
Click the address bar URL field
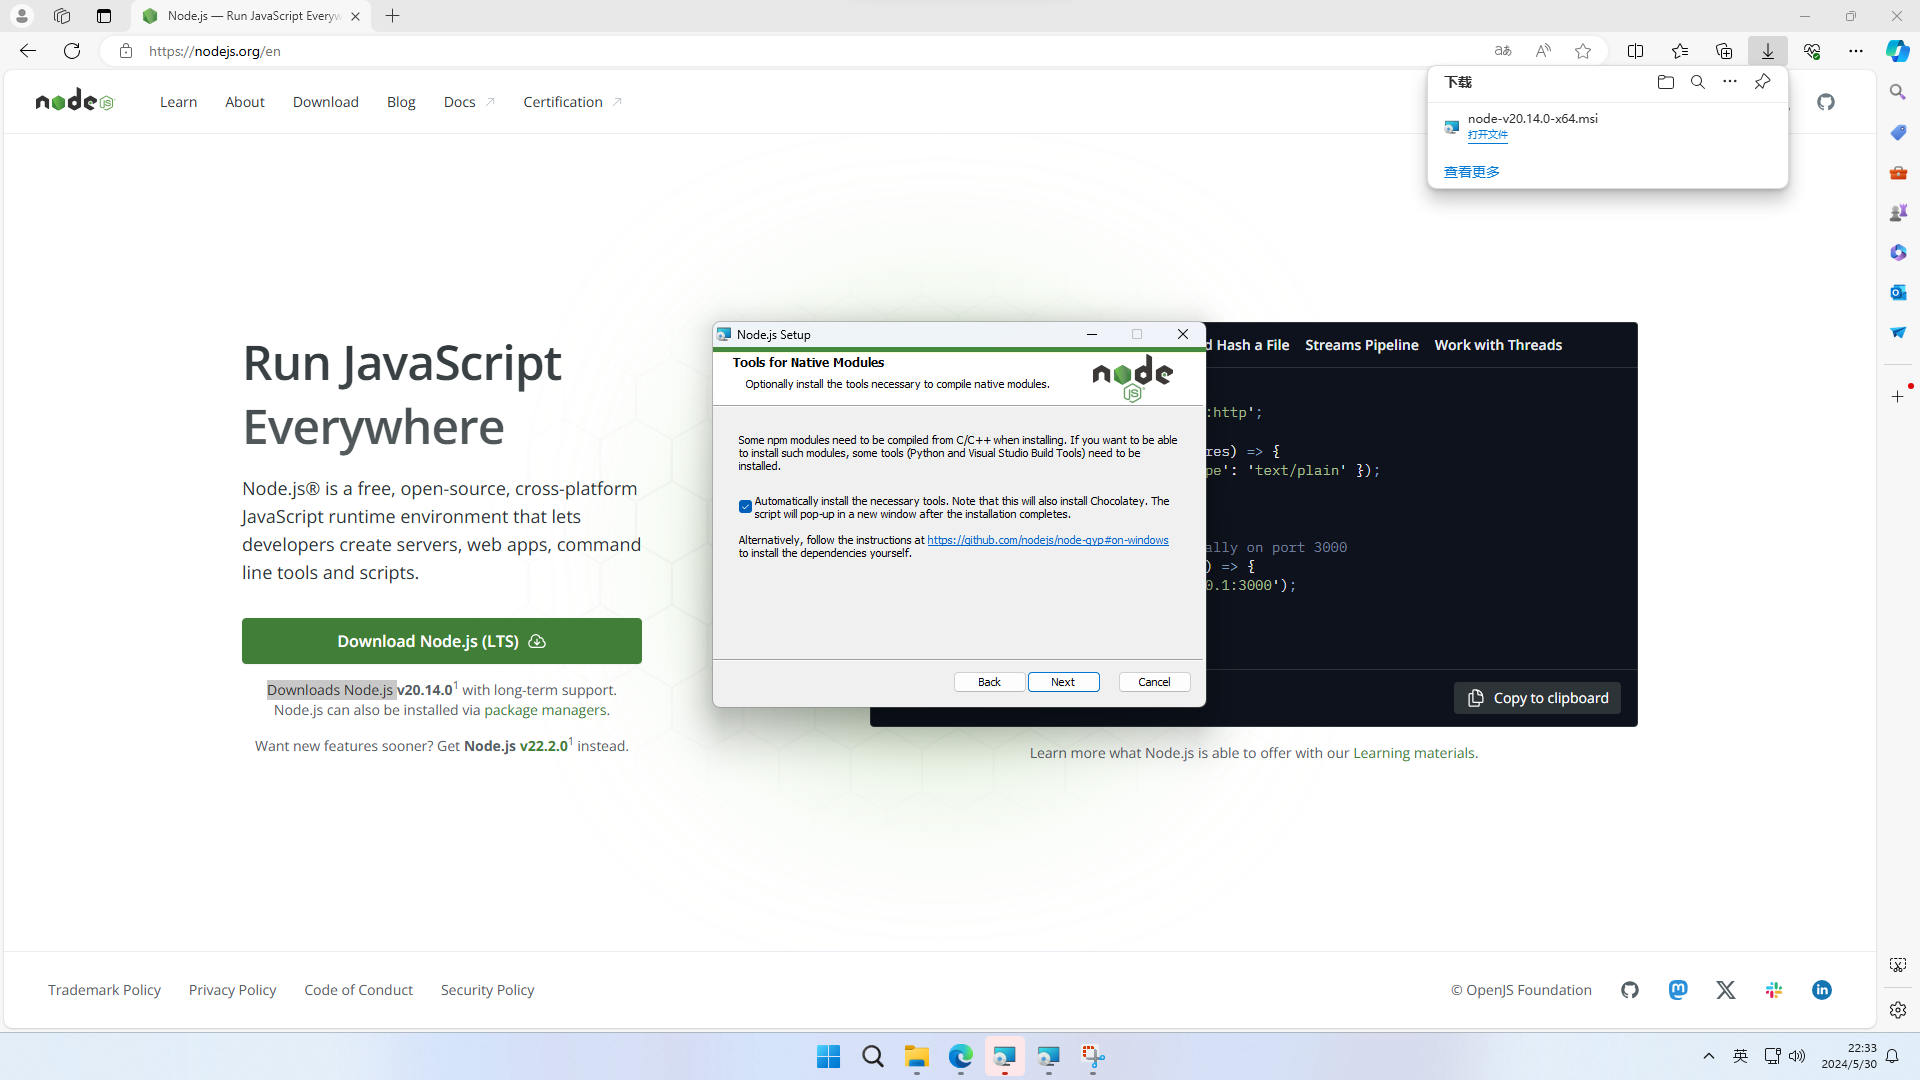(x=700, y=51)
